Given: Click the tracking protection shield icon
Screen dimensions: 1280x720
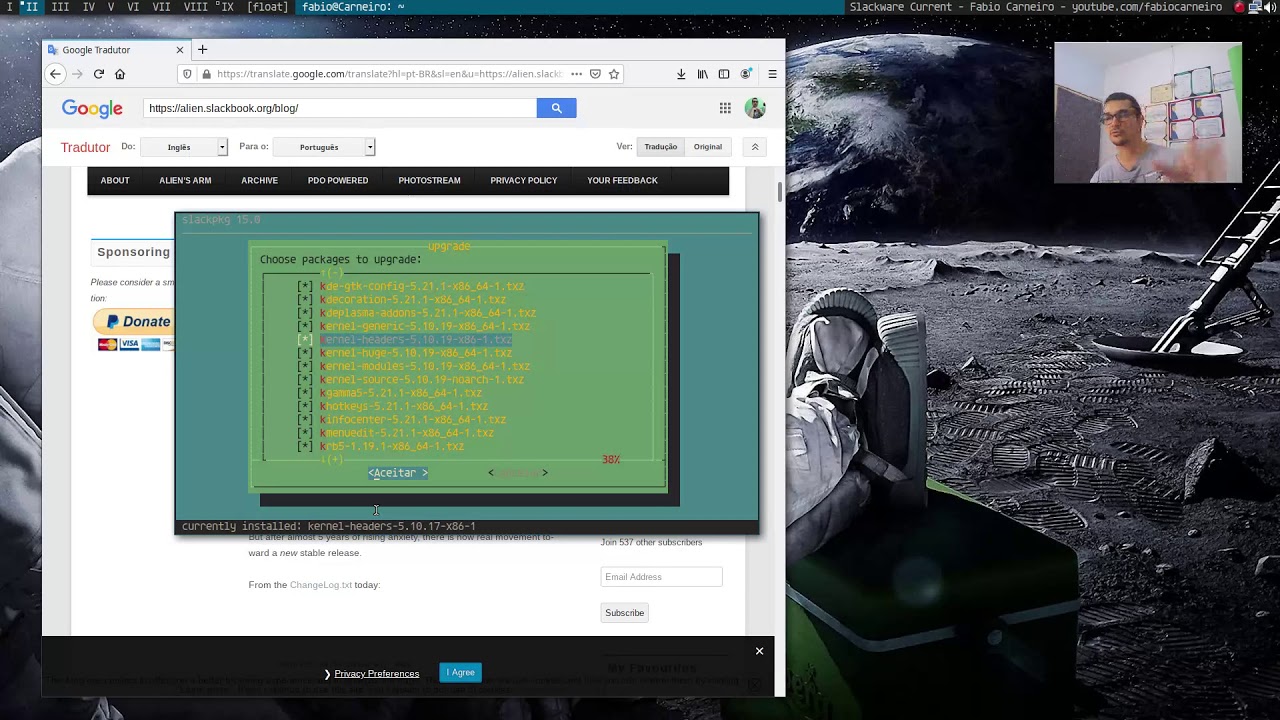Looking at the screenshot, I should 186,74.
